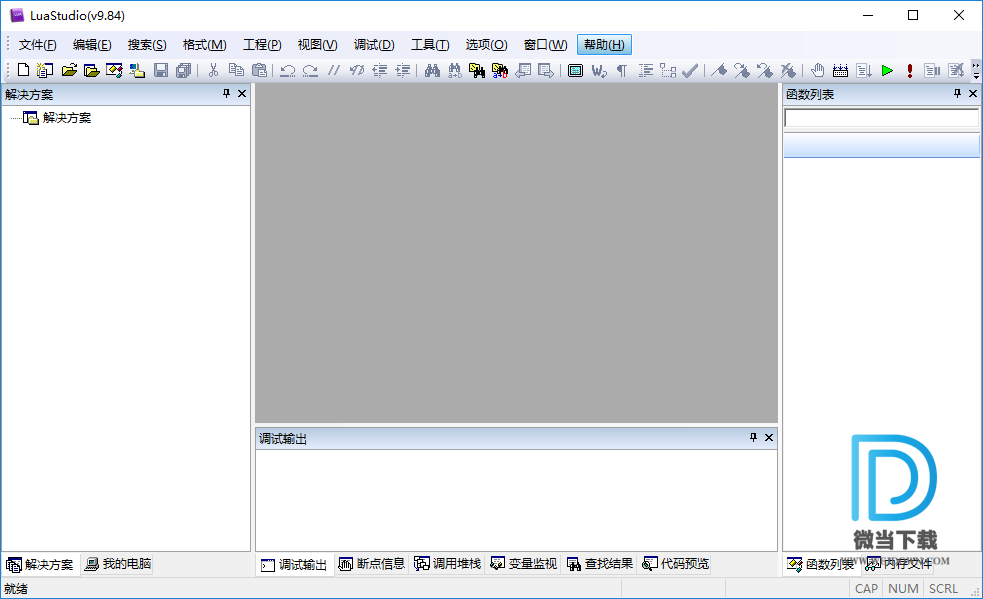
Task: Click the find in files folder-binoculars icon
Action: pos(476,70)
